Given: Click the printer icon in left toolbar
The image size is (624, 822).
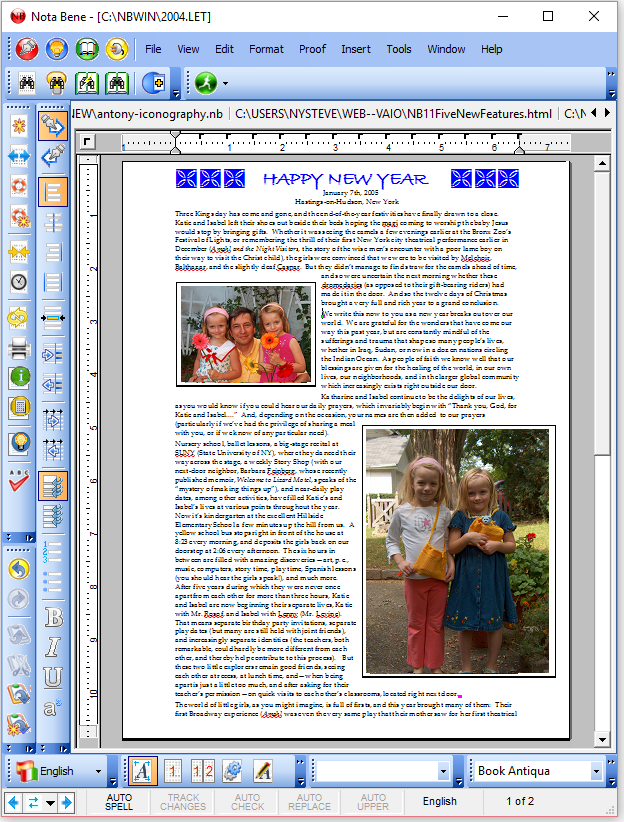Looking at the screenshot, I should pyautogui.click(x=18, y=349).
